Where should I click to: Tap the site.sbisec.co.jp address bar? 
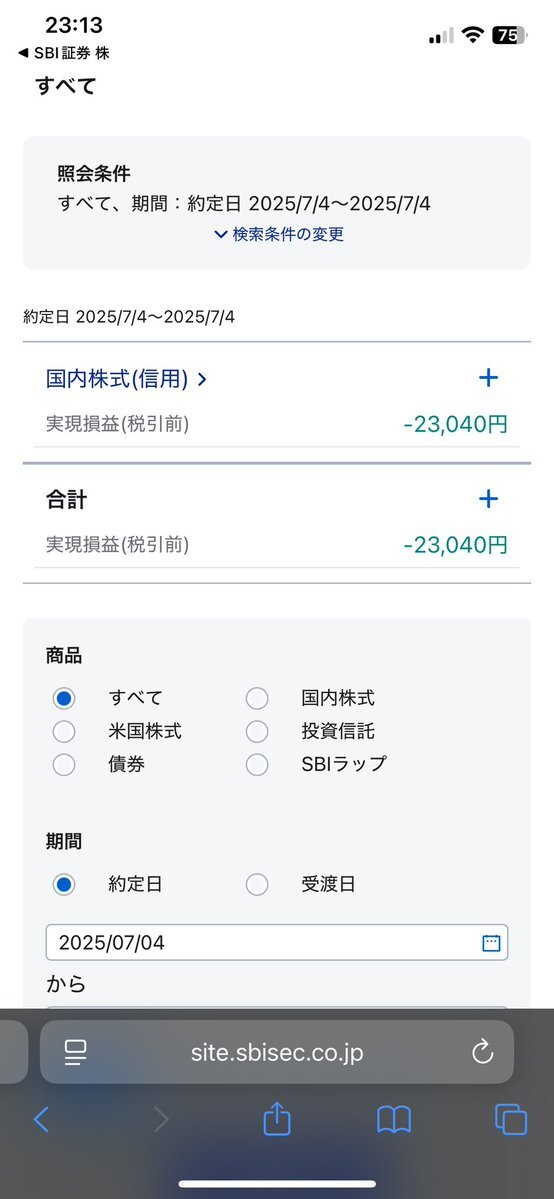pos(277,1052)
